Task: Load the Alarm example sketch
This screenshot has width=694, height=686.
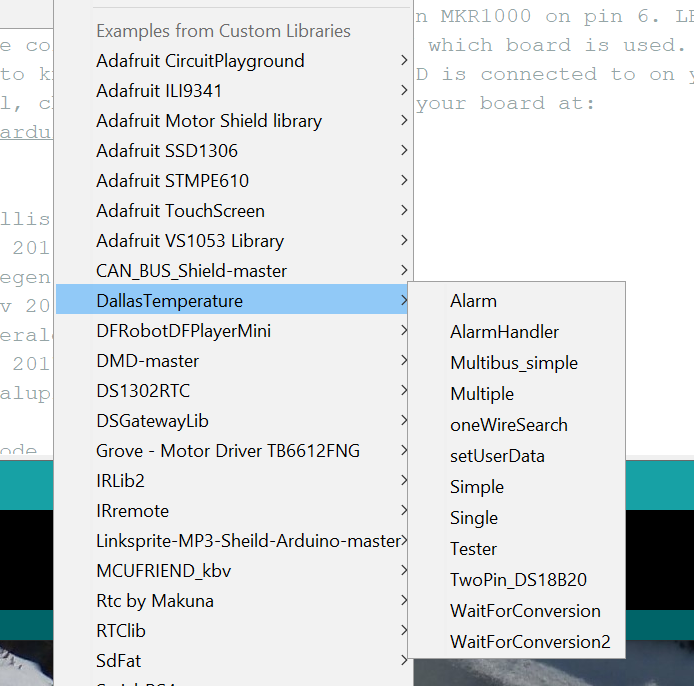Action: [517, 301]
